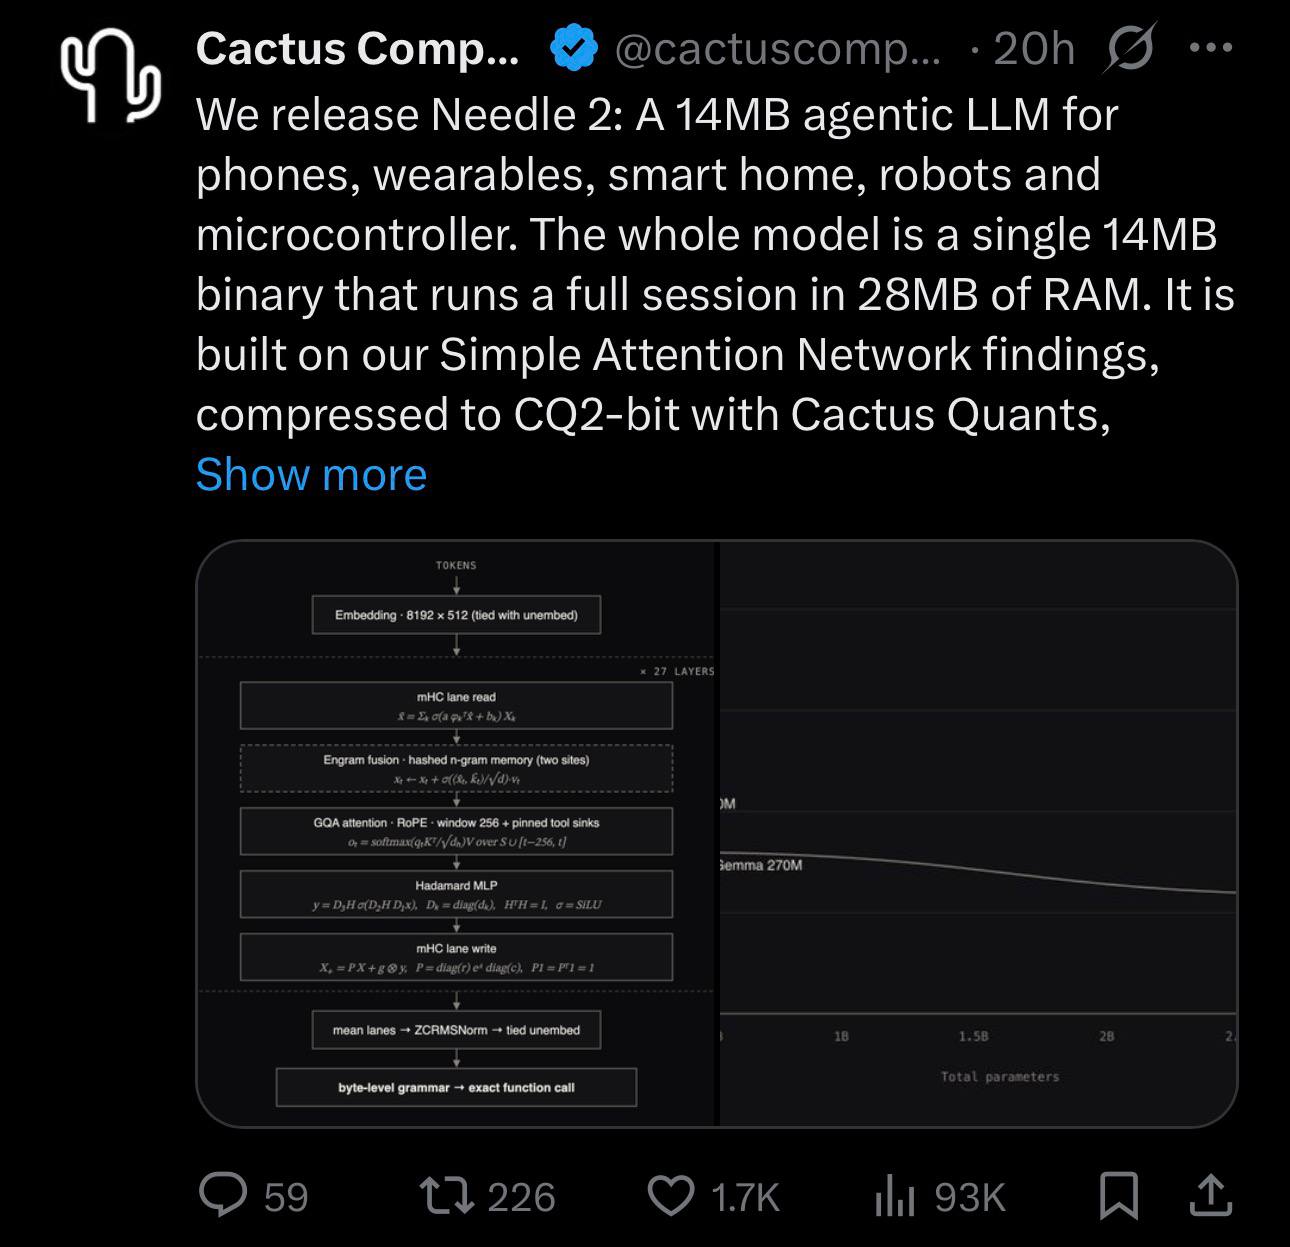Image resolution: width=1290 pixels, height=1247 pixels.
Task: Tap the 59 replies count
Action: [286, 1197]
